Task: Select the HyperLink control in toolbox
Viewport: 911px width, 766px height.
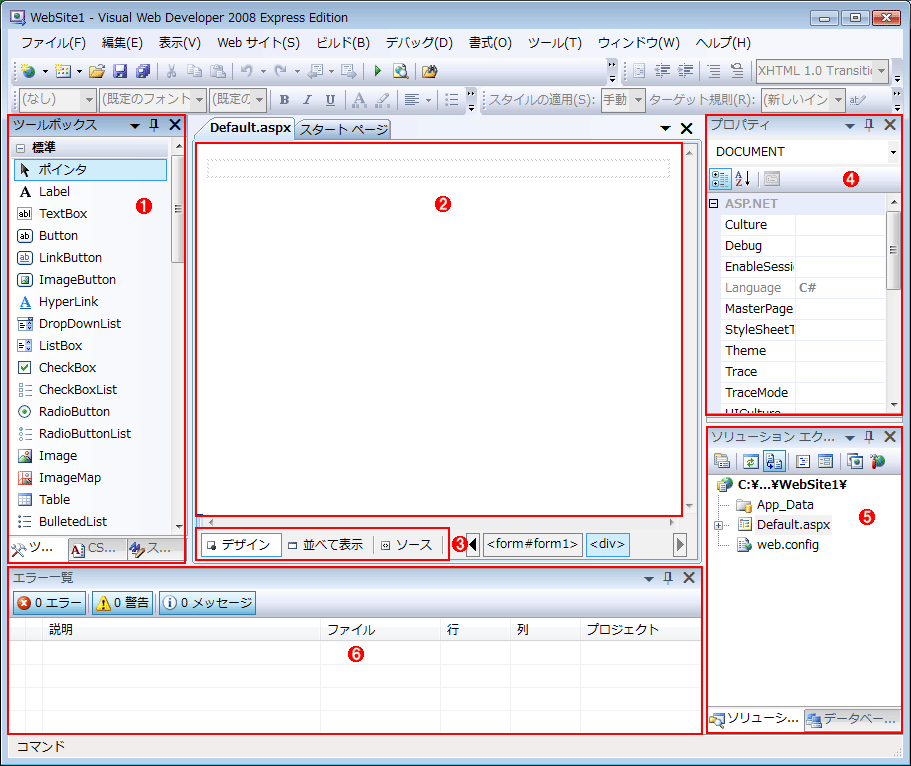Action: point(69,302)
